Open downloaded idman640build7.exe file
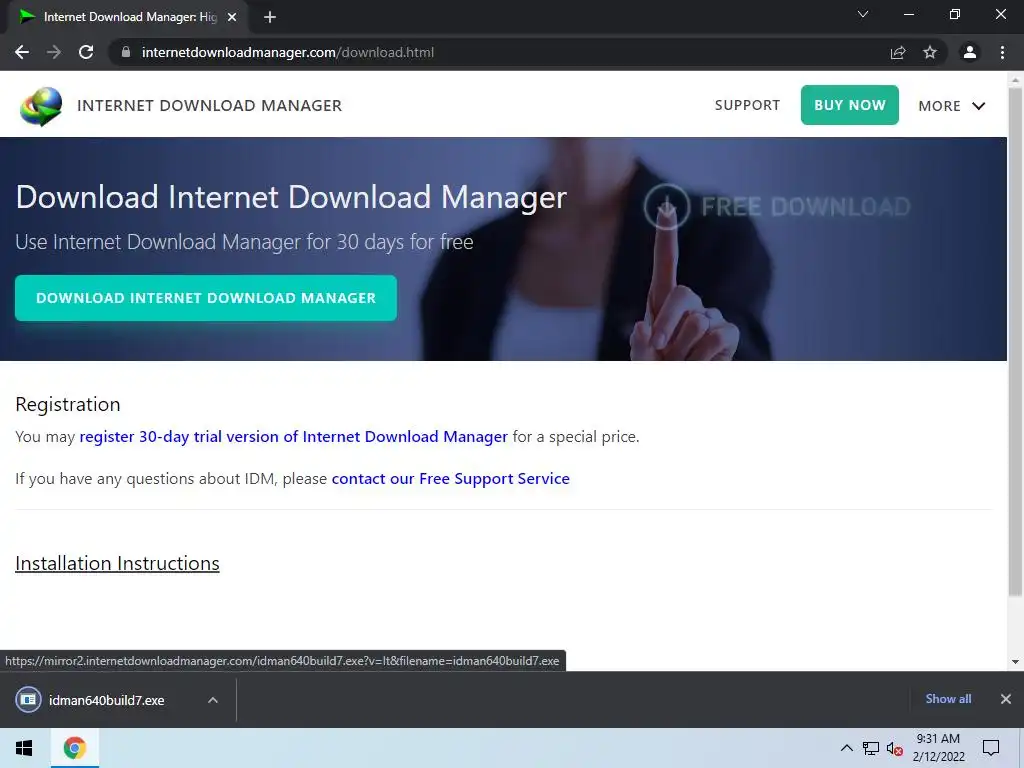This screenshot has height=768, width=1024. tap(106, 700)
